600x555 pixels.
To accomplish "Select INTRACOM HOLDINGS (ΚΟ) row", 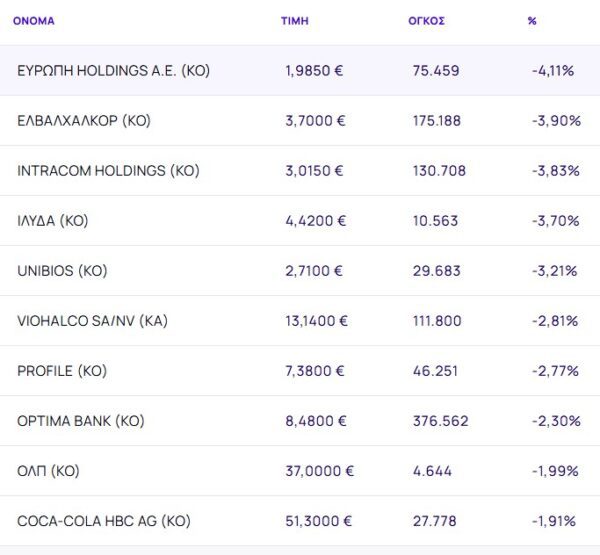I will click(108, 171).
